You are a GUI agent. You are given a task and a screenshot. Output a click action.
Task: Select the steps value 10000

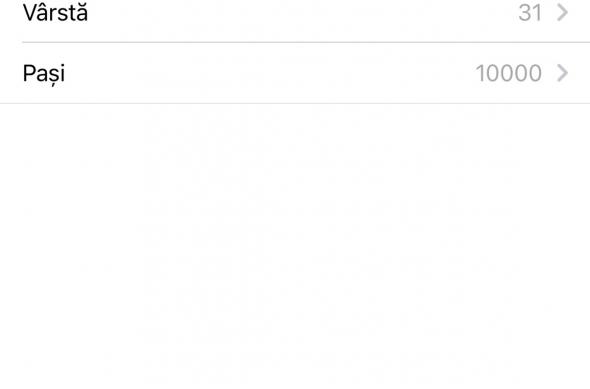pos(509,73)
